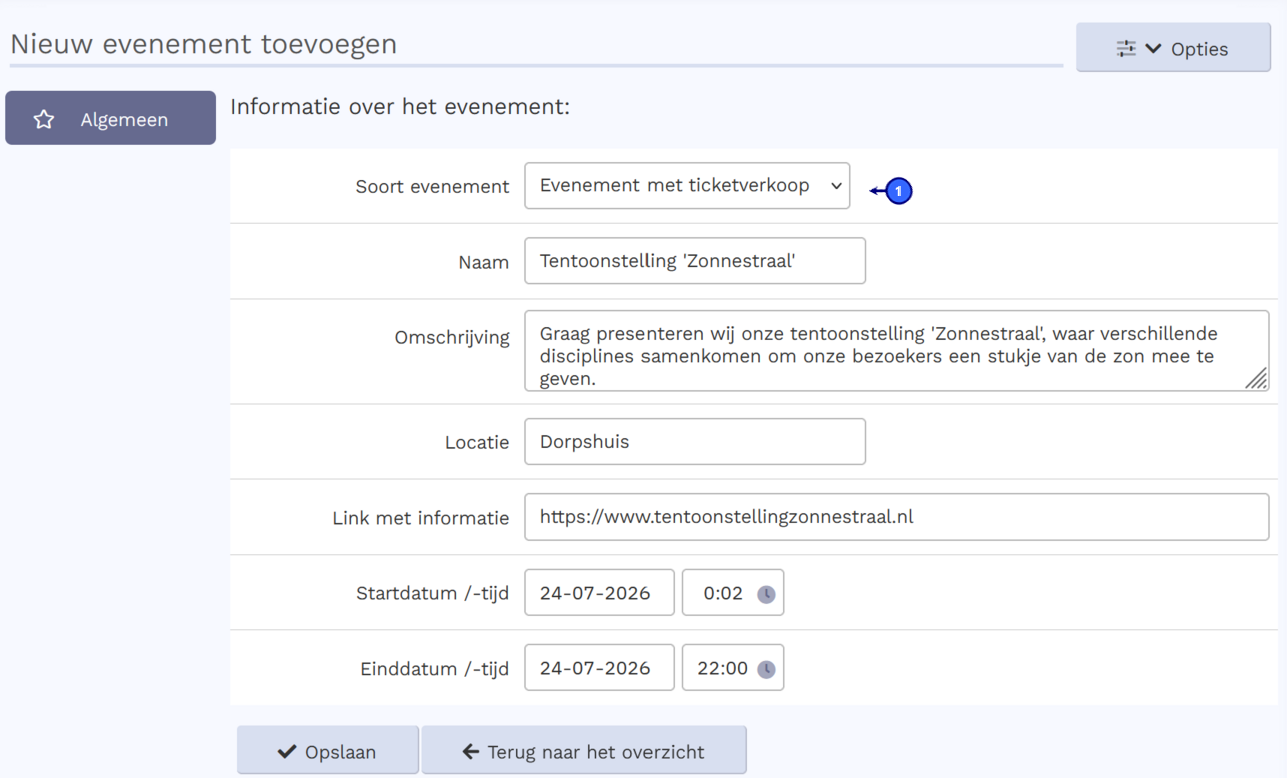1287x778 pixels.
Task: Click into the Omschrijving text area
Action: (897, 350)
